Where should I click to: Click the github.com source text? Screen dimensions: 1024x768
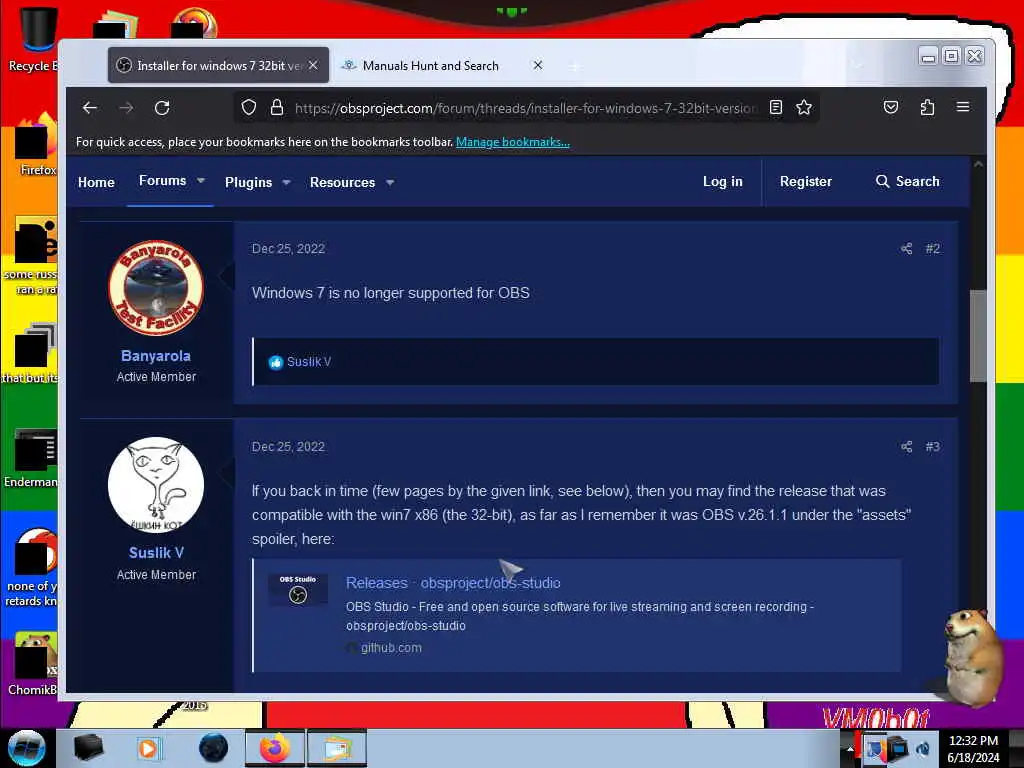coord(391,648)
